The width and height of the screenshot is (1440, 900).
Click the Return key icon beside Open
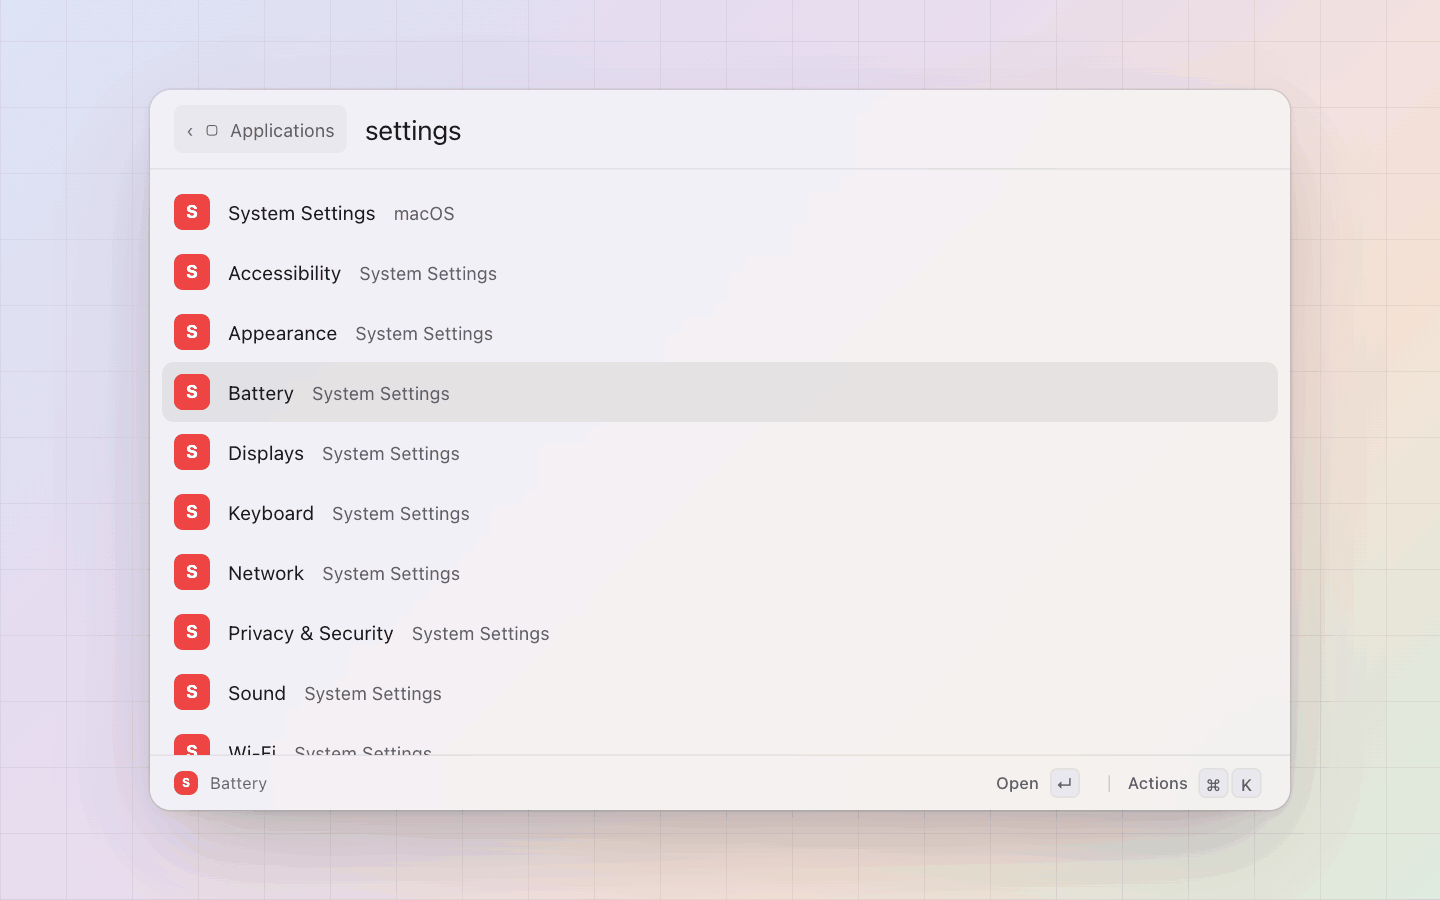(1065, 783)
